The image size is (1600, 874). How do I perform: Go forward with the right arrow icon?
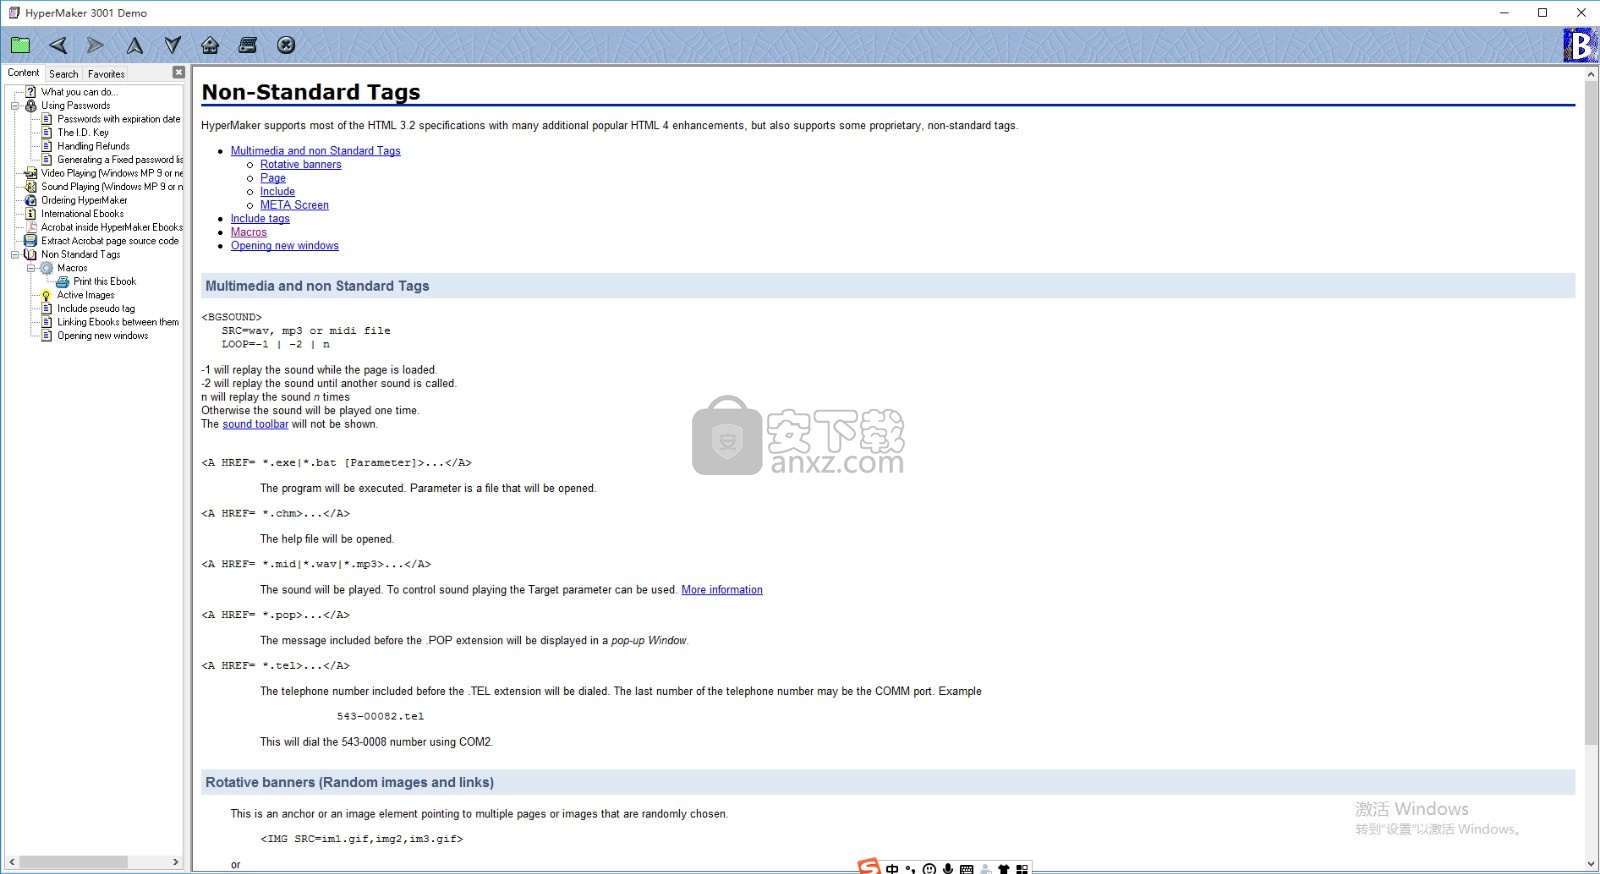point(96,45)
